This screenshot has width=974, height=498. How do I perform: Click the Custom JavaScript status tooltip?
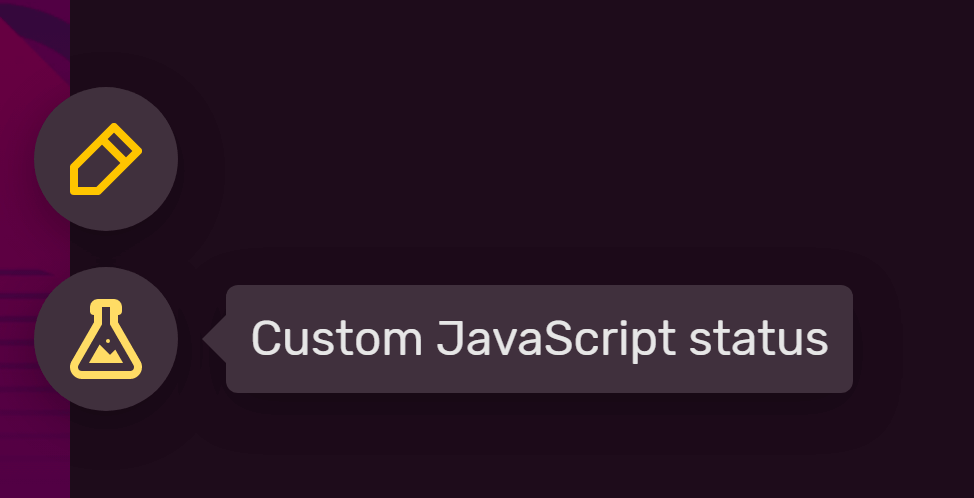(x=539, y=339)
